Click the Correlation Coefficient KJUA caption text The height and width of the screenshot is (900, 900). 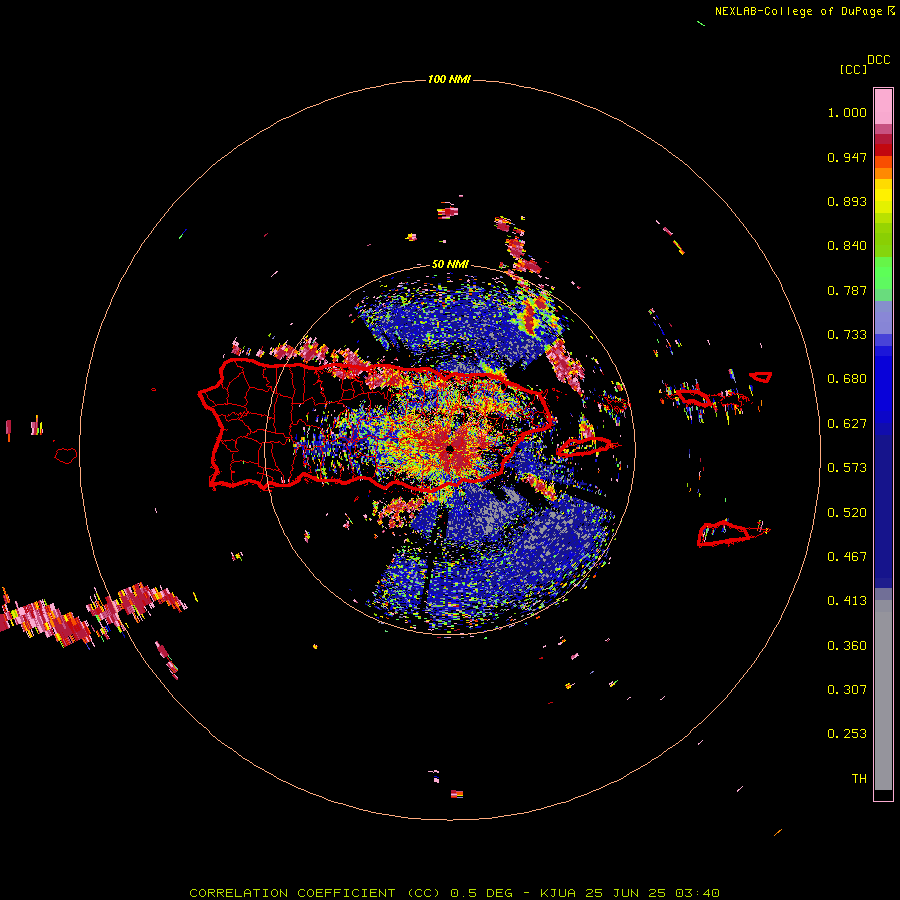[454, 893]
